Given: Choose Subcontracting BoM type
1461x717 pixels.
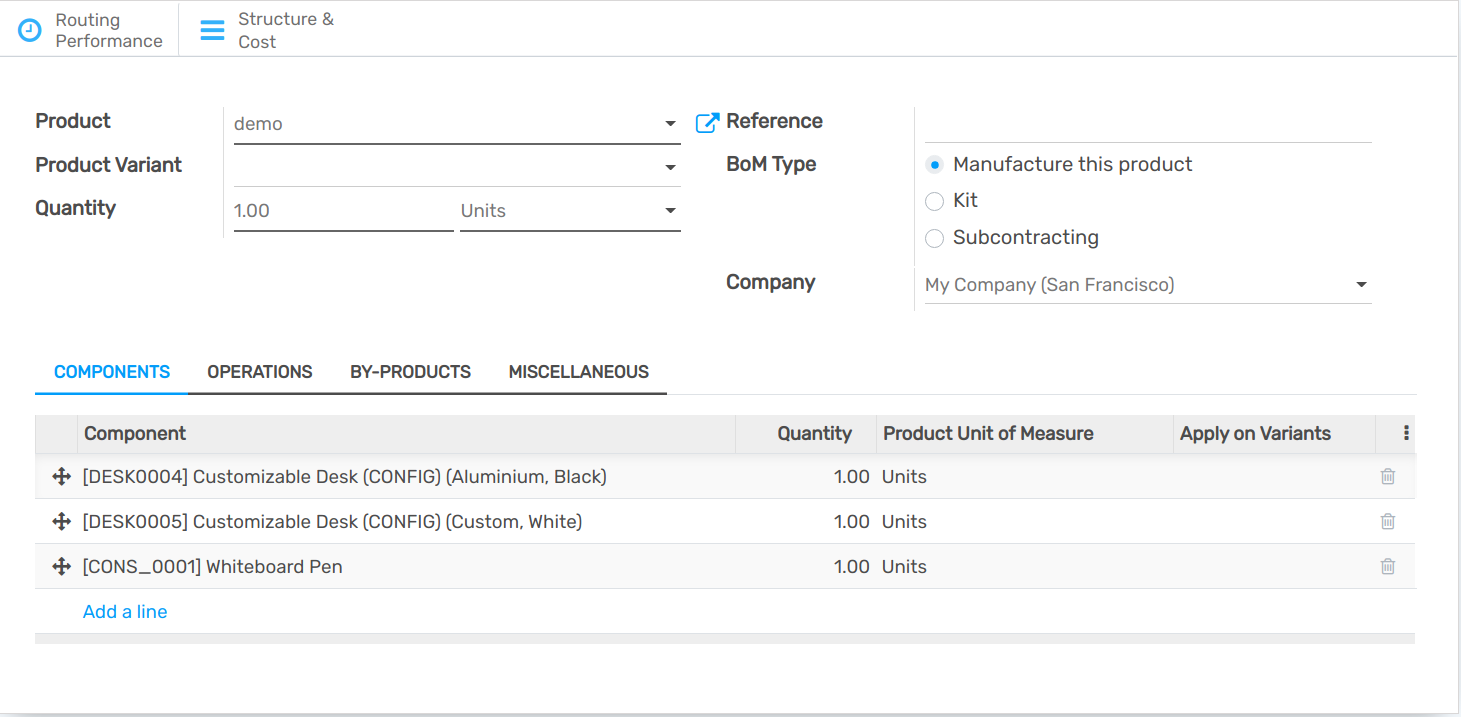Looking at the screenshot, I should (x=934, y=238).
